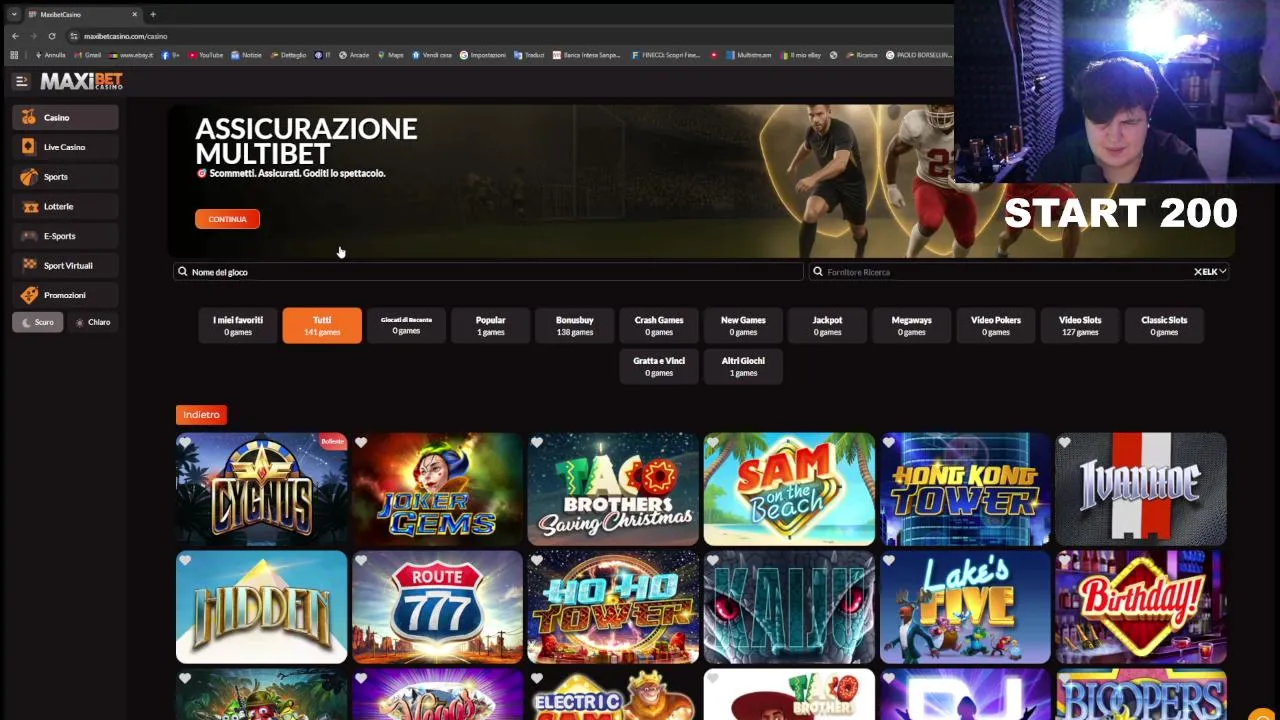
Task: Open the Hidden game thumbnail
Action: [x=261, y=607]
